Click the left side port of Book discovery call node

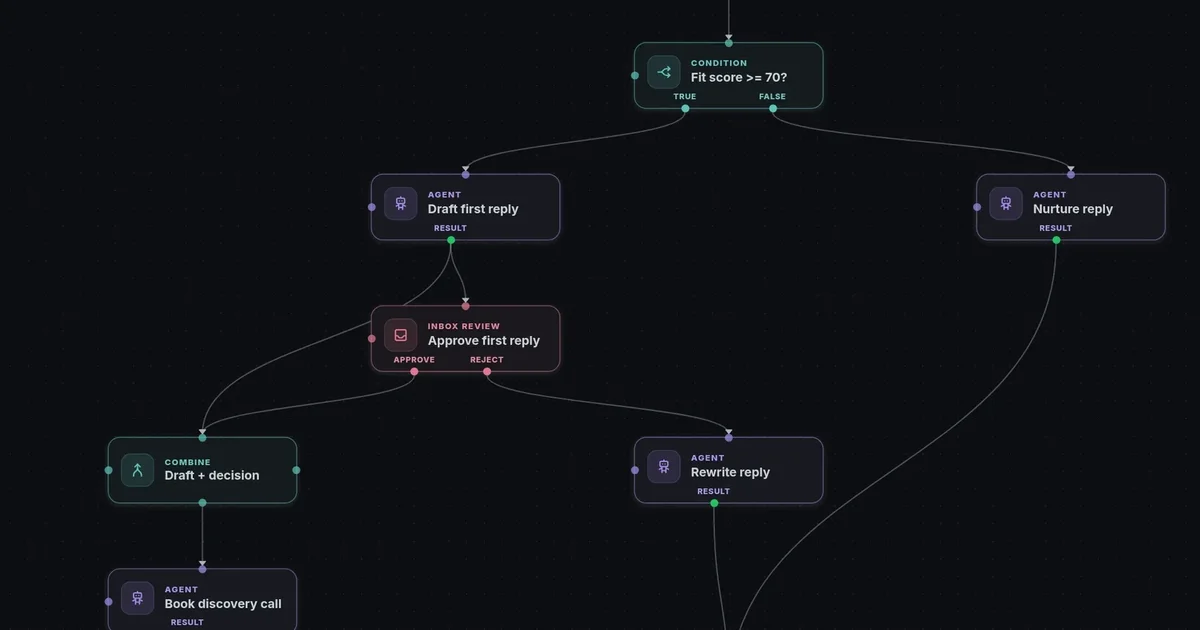pos(109,602)
